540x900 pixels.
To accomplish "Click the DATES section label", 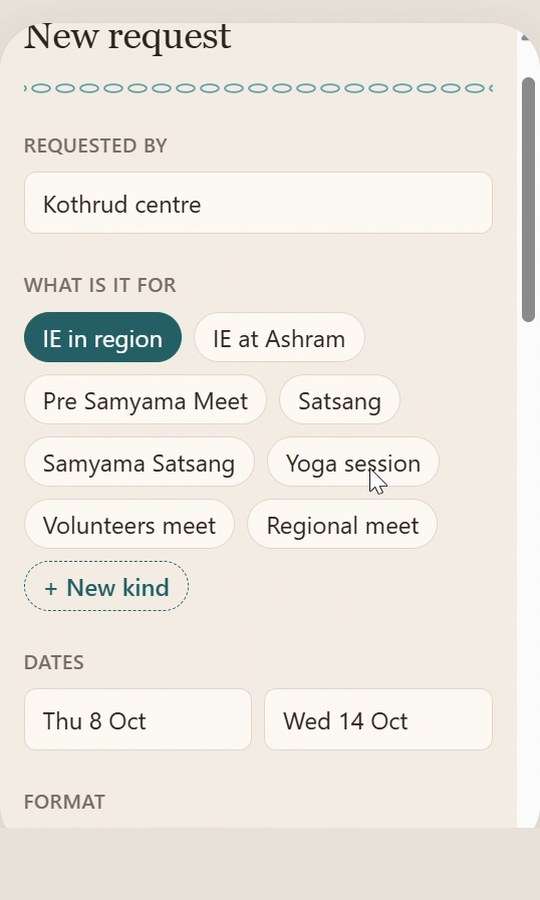I will click(x=54, y=662).
